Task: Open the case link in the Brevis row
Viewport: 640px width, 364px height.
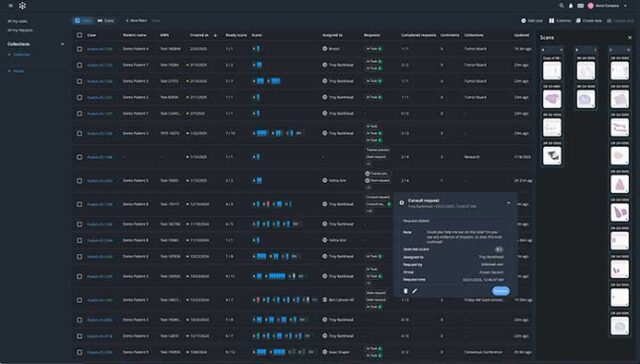Action: [x=100, y=49]
